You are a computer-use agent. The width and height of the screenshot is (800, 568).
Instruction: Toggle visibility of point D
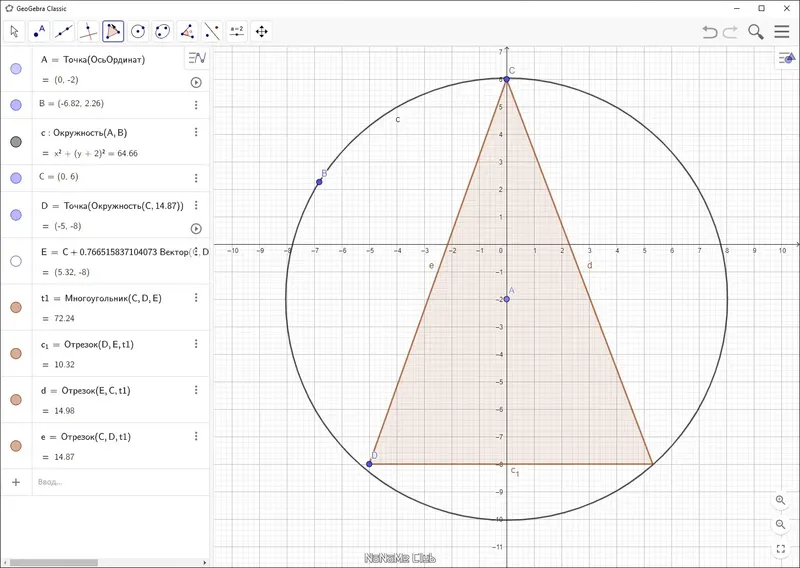(16, 215)
